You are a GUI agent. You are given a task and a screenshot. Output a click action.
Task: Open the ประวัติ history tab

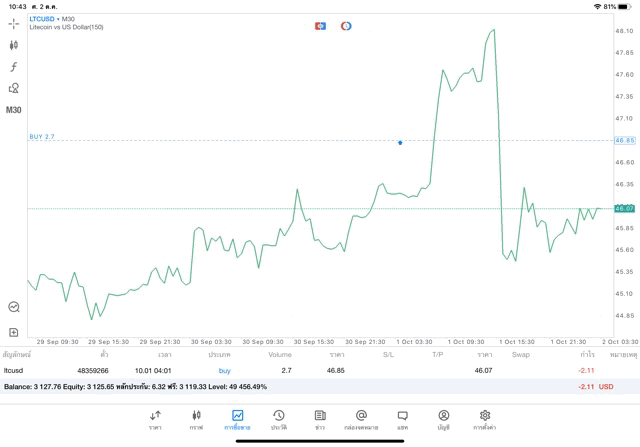[x=278, y=419]
